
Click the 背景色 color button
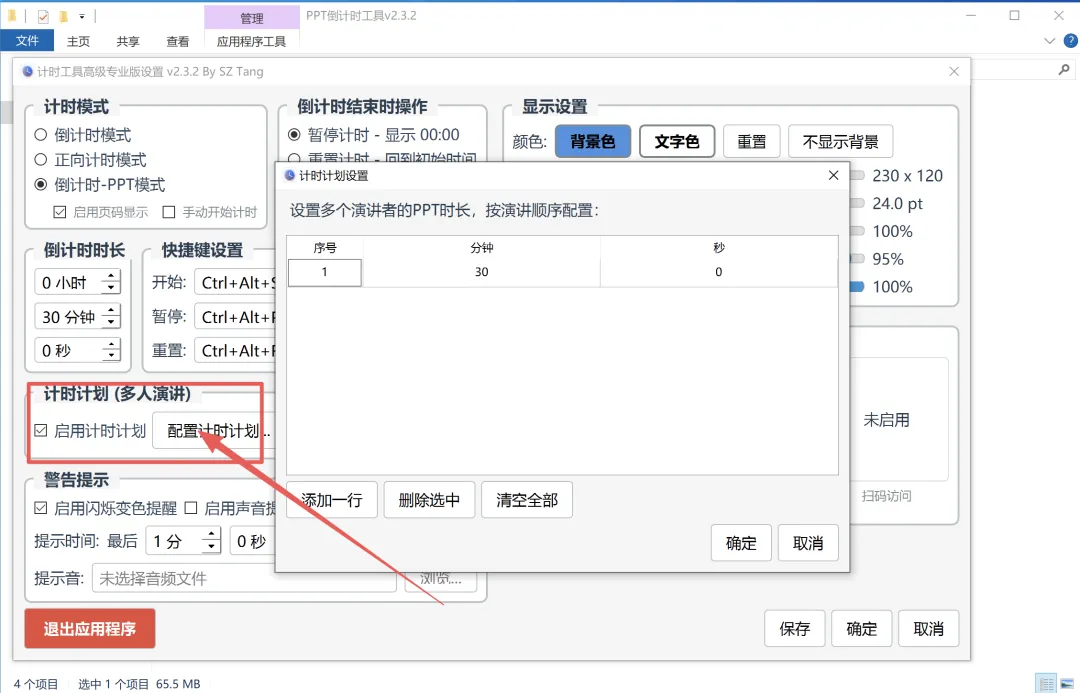pyautogui.click(x=593, y=142)
